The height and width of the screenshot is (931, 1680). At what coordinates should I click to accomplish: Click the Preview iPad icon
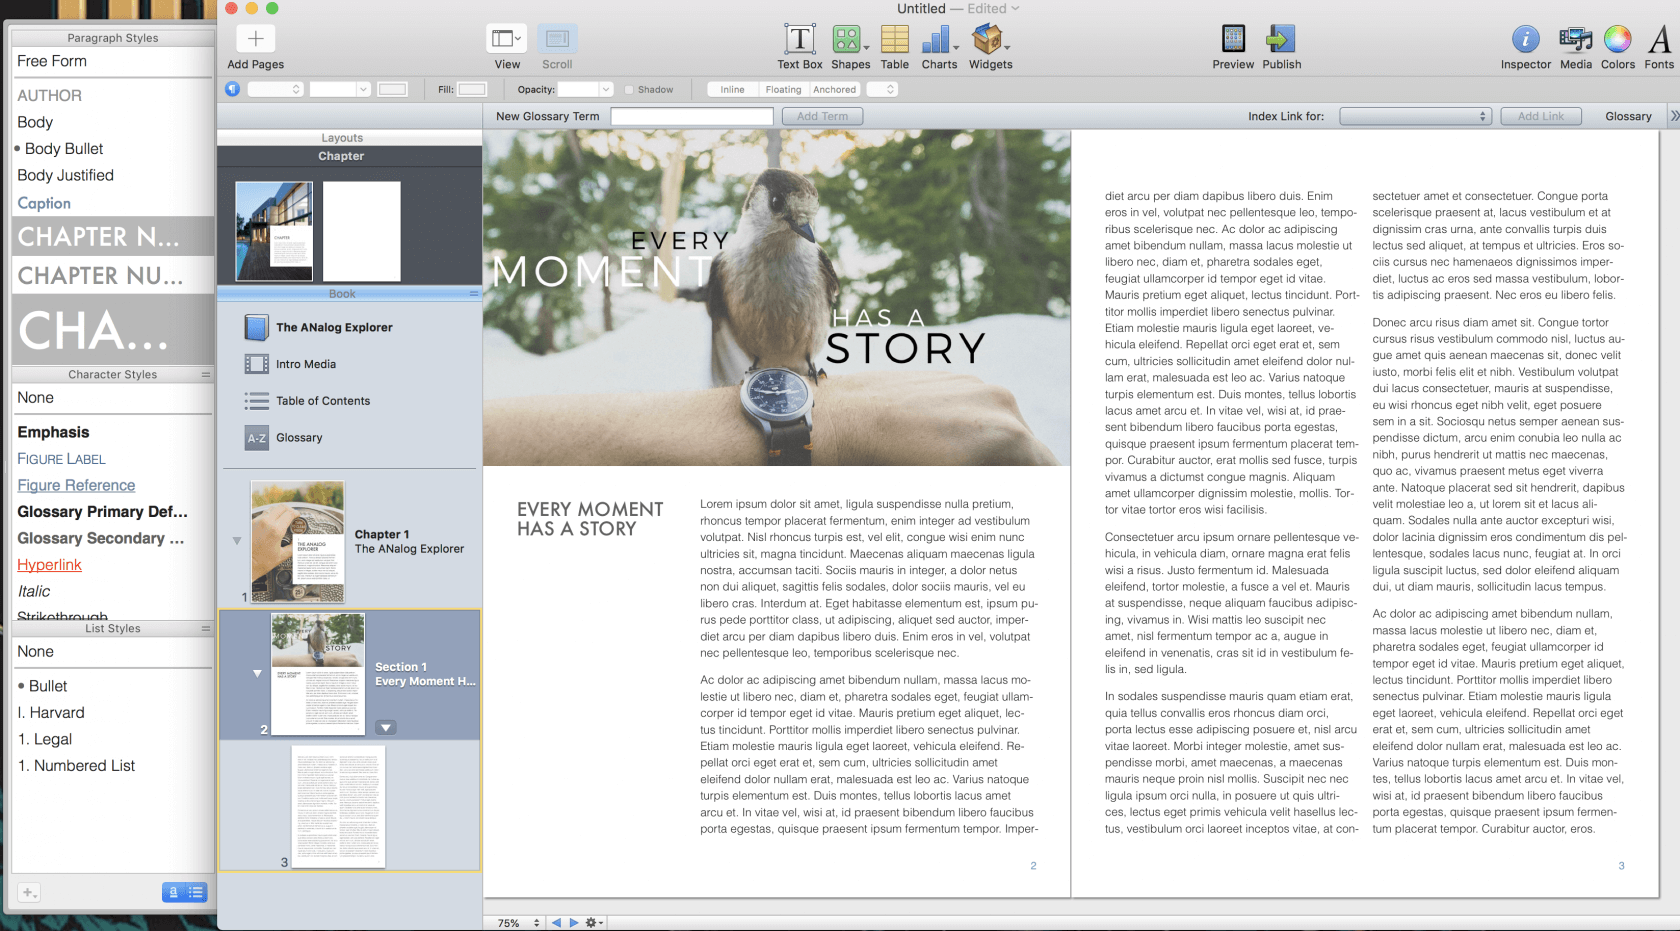(1233, 39)
